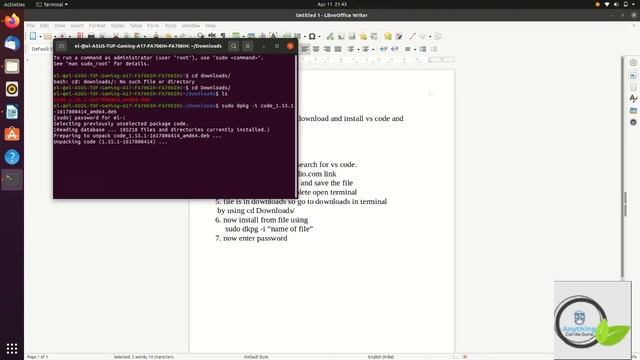Open the Writer sidebar Properties deck
Screen dimensions: 640x360
pos(633,76)
